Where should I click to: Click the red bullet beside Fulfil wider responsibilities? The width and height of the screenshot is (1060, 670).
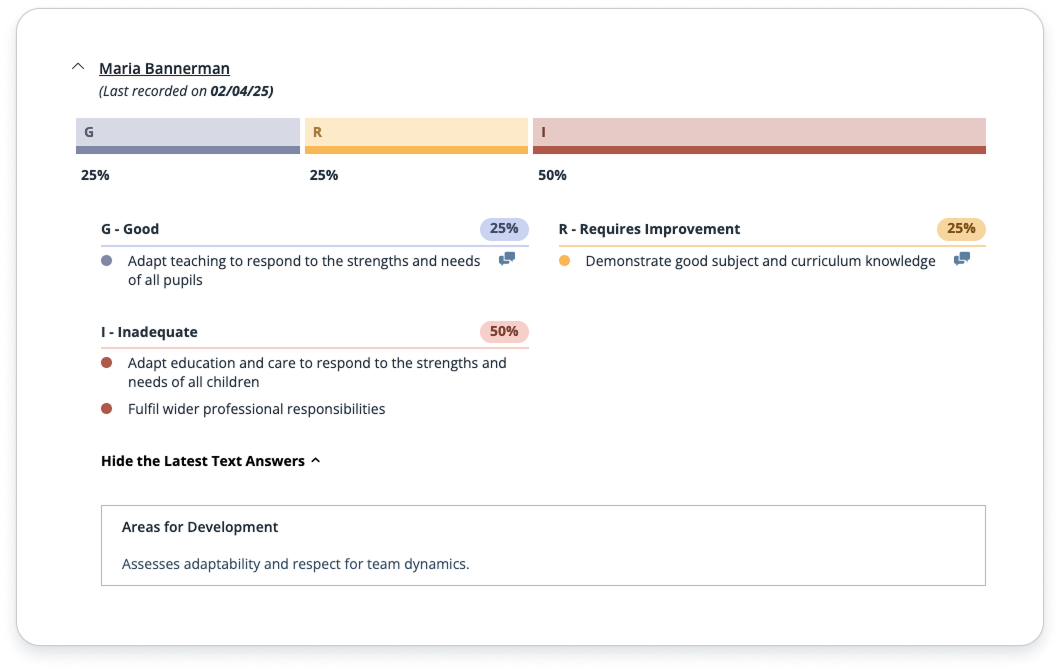tap(107, 409)
